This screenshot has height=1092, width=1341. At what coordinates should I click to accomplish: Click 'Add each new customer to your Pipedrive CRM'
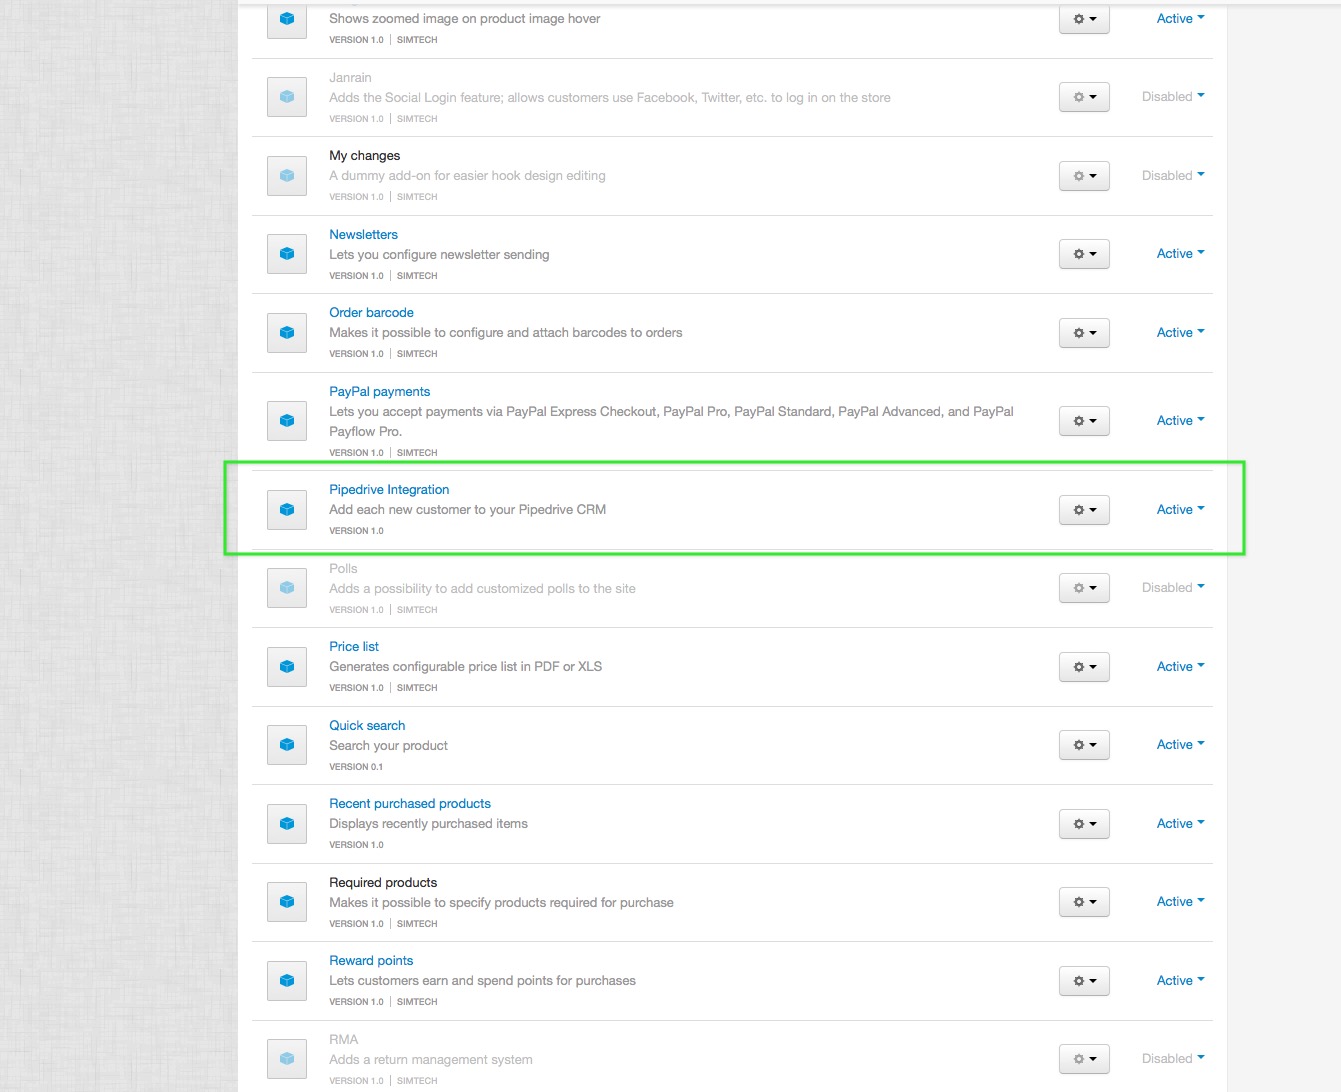click(467, 509)
